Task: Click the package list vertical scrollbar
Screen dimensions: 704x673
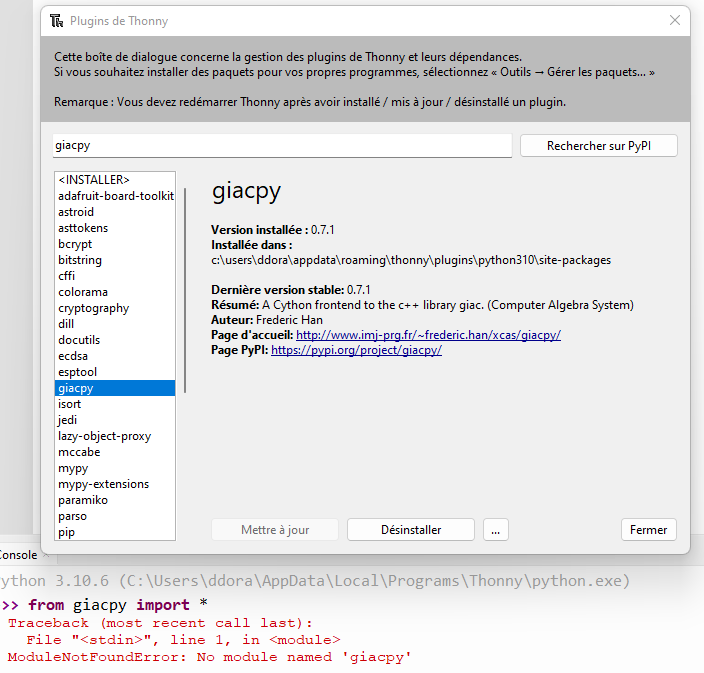Action: pos(185,291)
